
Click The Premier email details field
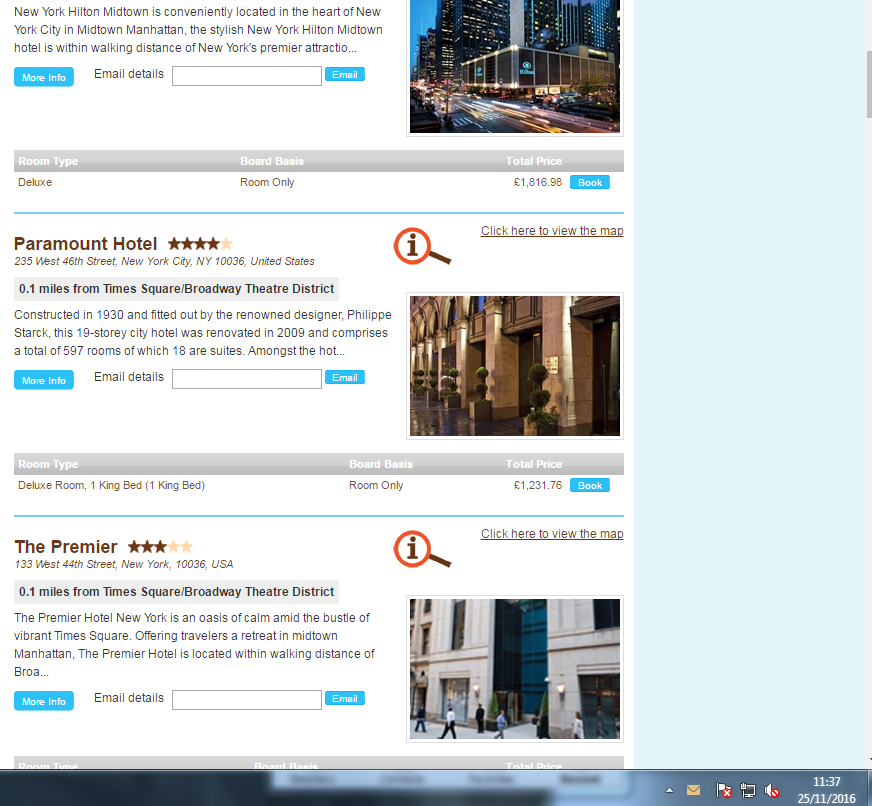[x=247, y=700]
